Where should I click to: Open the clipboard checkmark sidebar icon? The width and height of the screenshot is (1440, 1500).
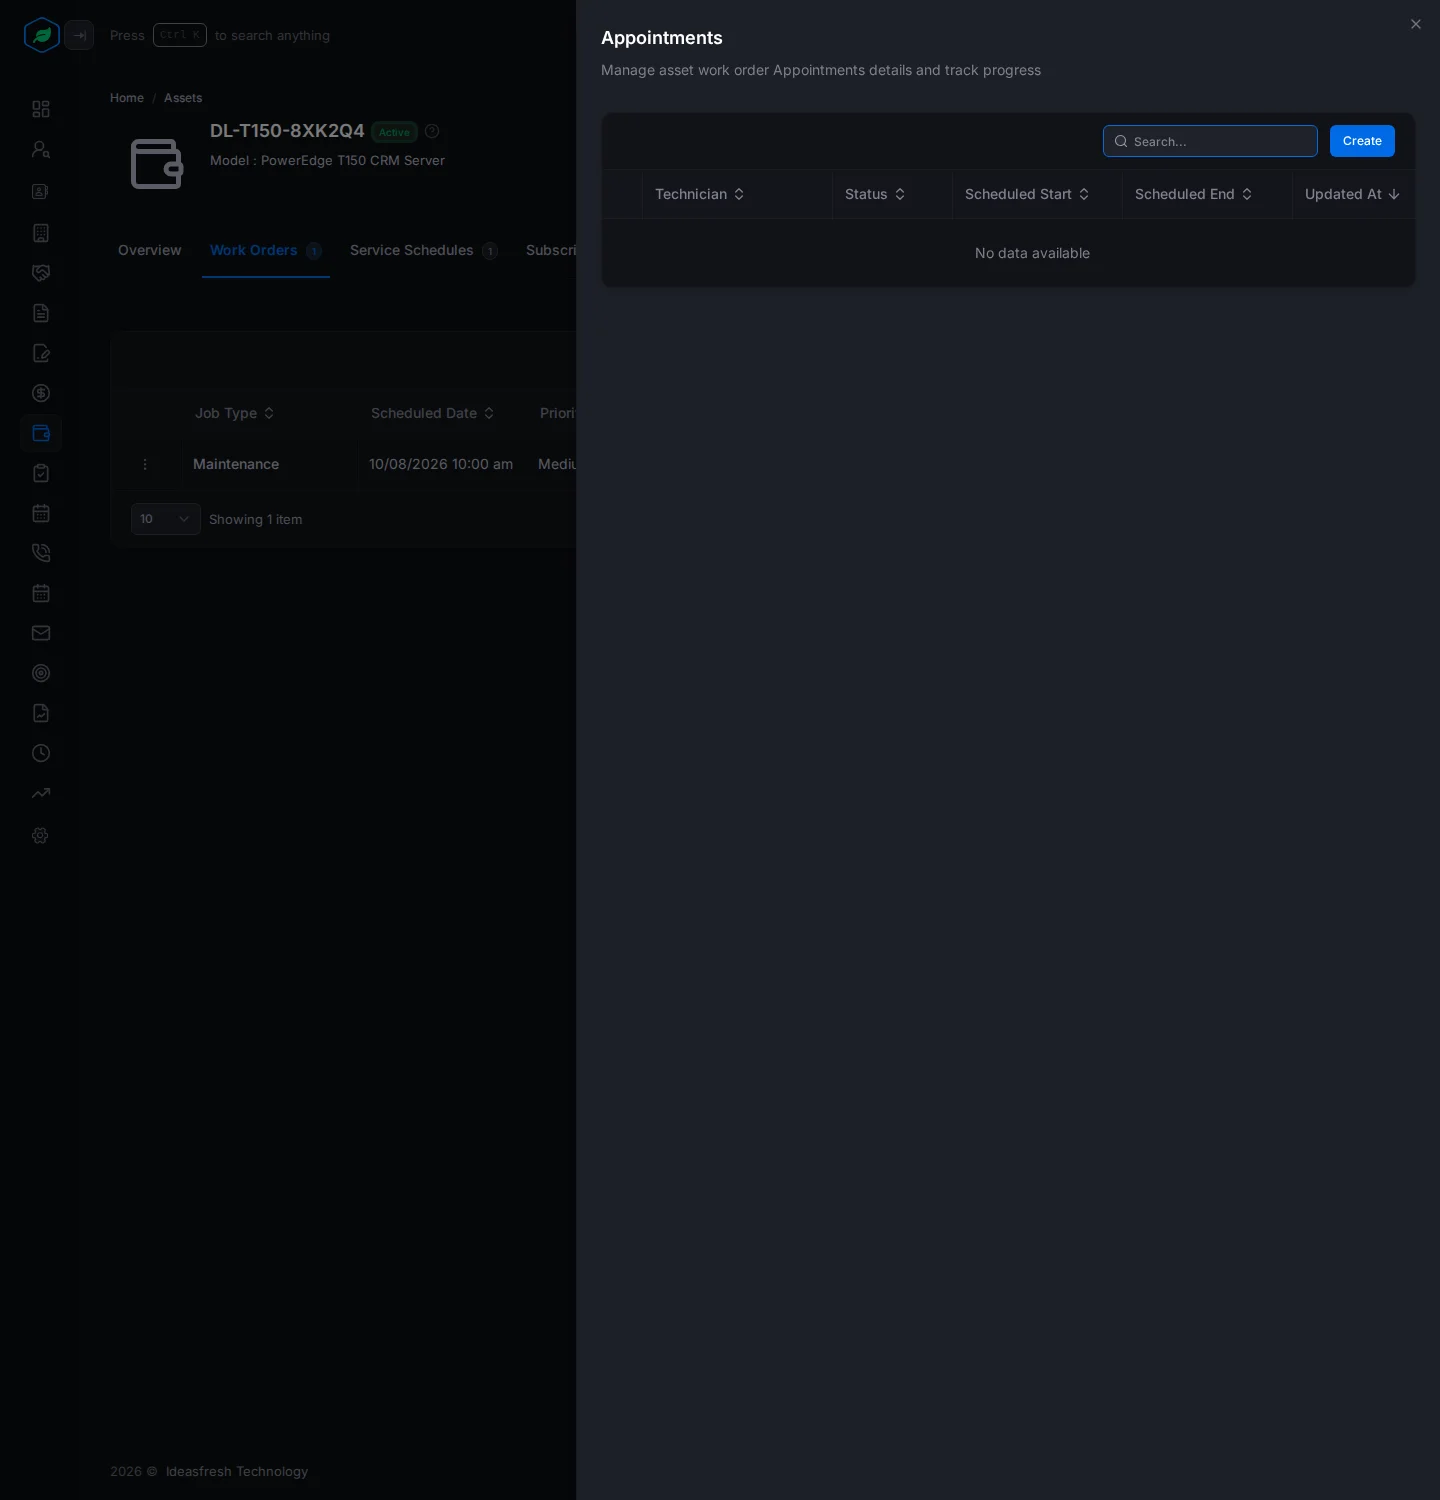(41, 473)
